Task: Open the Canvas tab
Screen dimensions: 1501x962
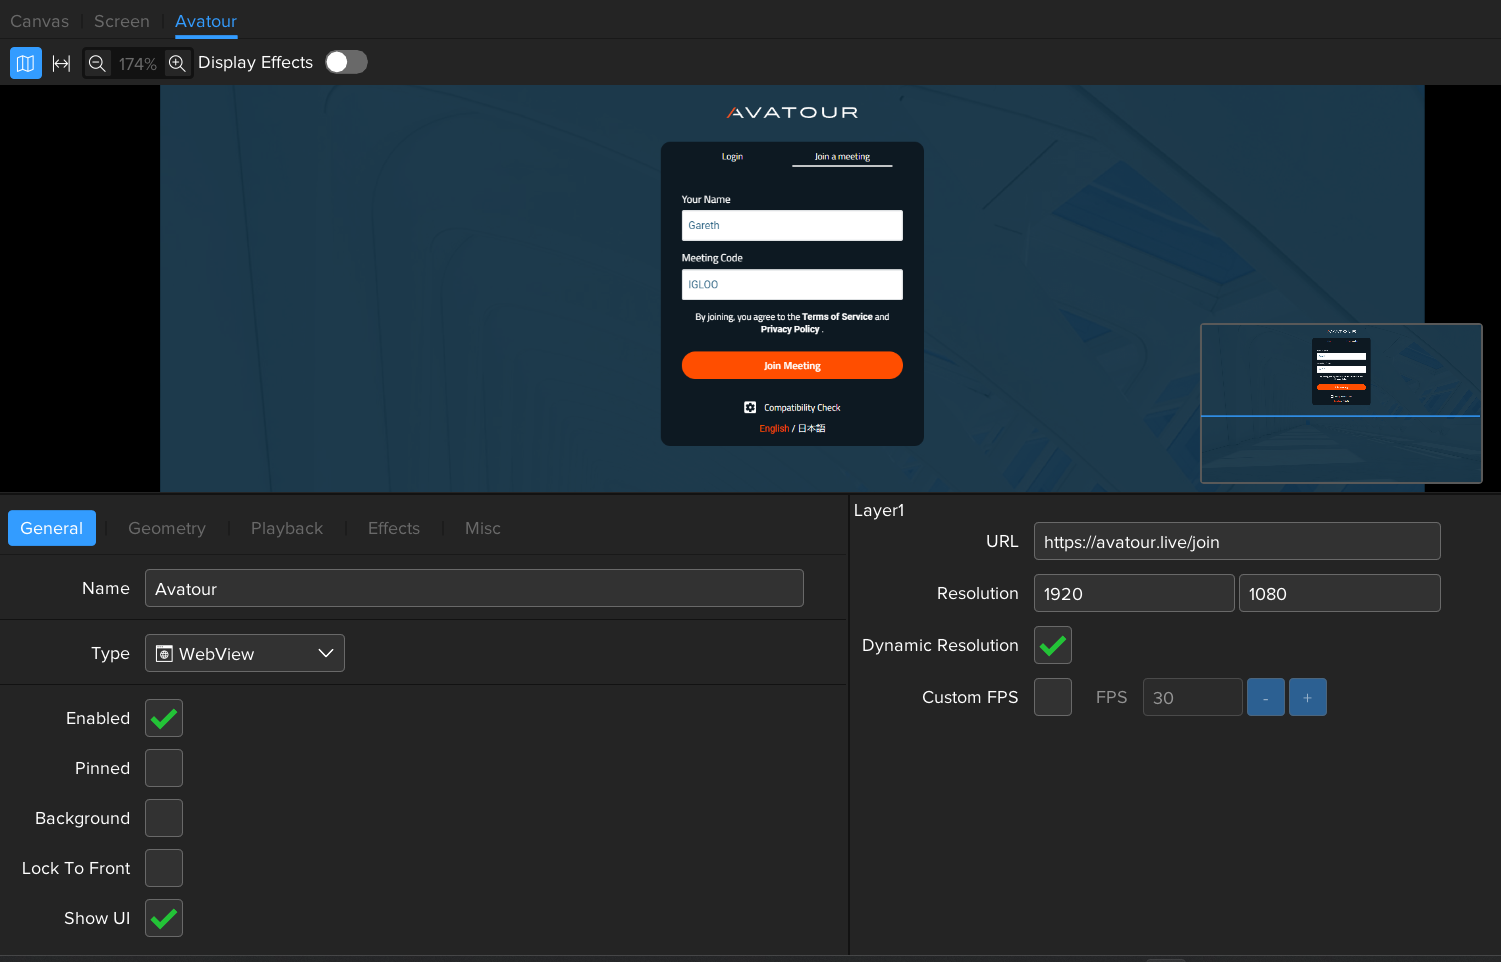Action: [40, 21]
